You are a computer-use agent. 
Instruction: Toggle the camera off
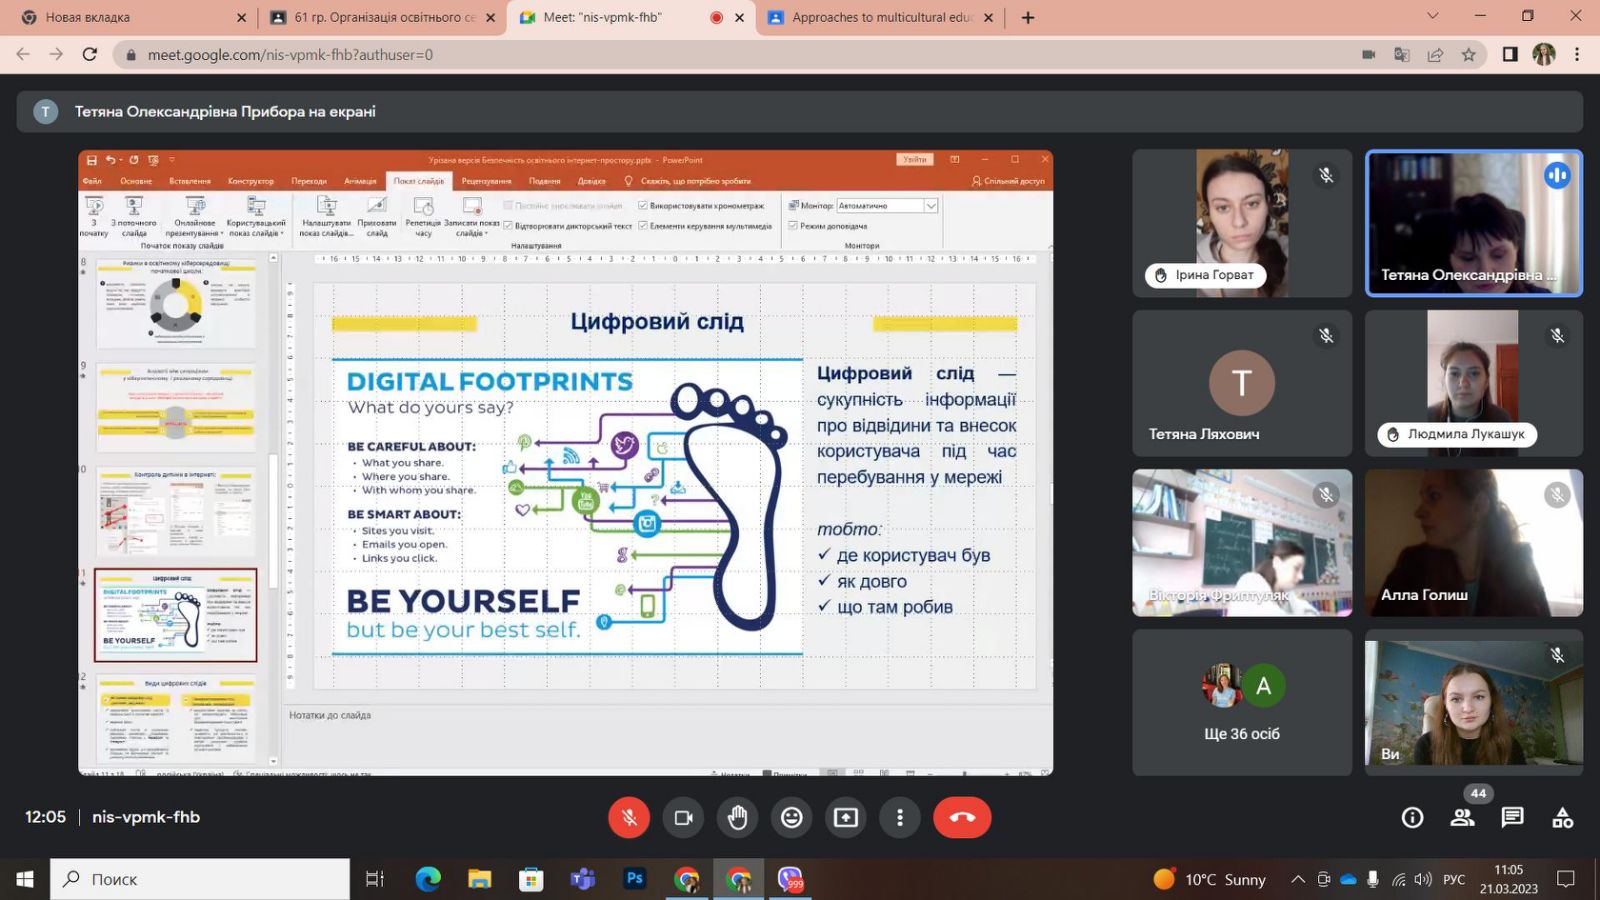tap(683, 818)
